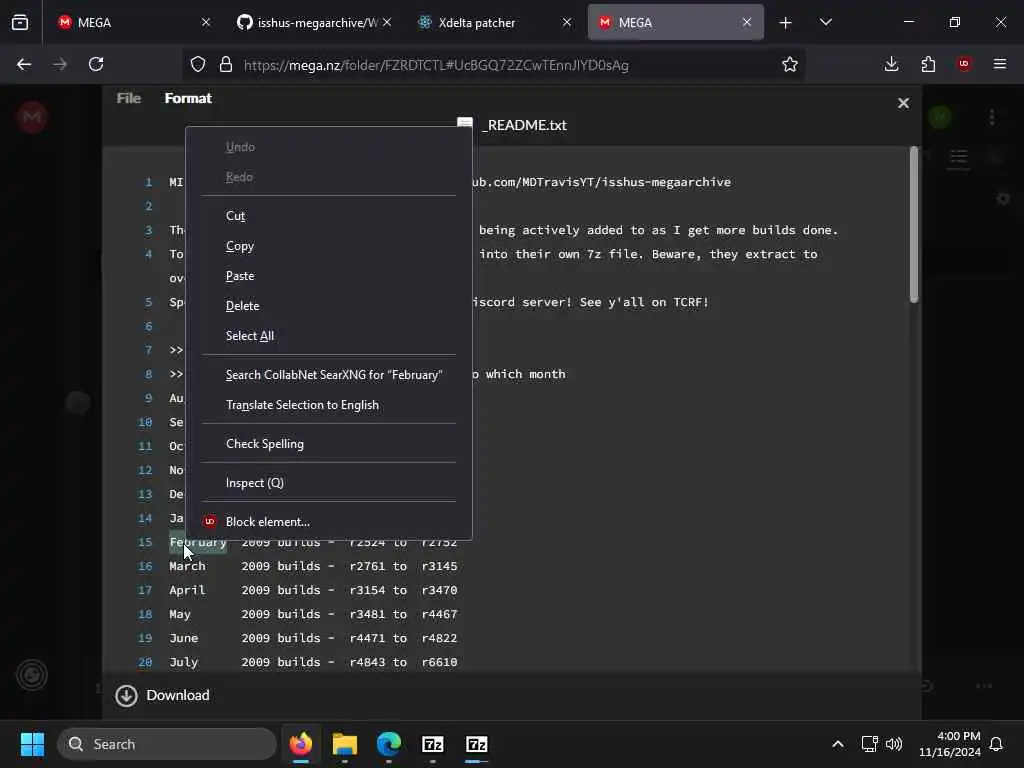Image resolution: width=1024 pixels, height=768 pixels.
Task: Open the second 7-Zip taskbar icon
Action: pos(477,744)
